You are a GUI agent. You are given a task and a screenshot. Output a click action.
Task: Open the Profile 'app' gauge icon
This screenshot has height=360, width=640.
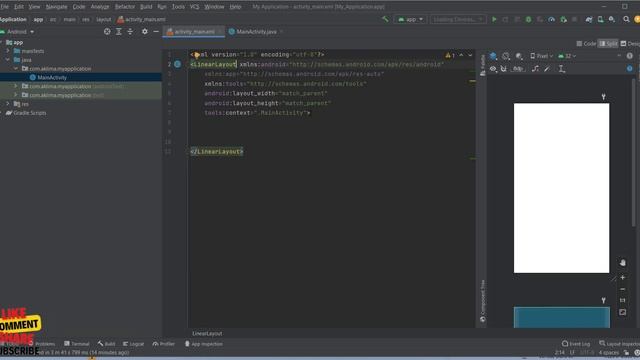point(552,19)
